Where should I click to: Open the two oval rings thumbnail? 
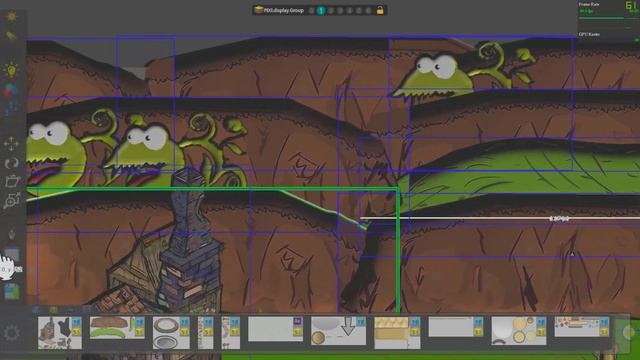pos(171,333)
